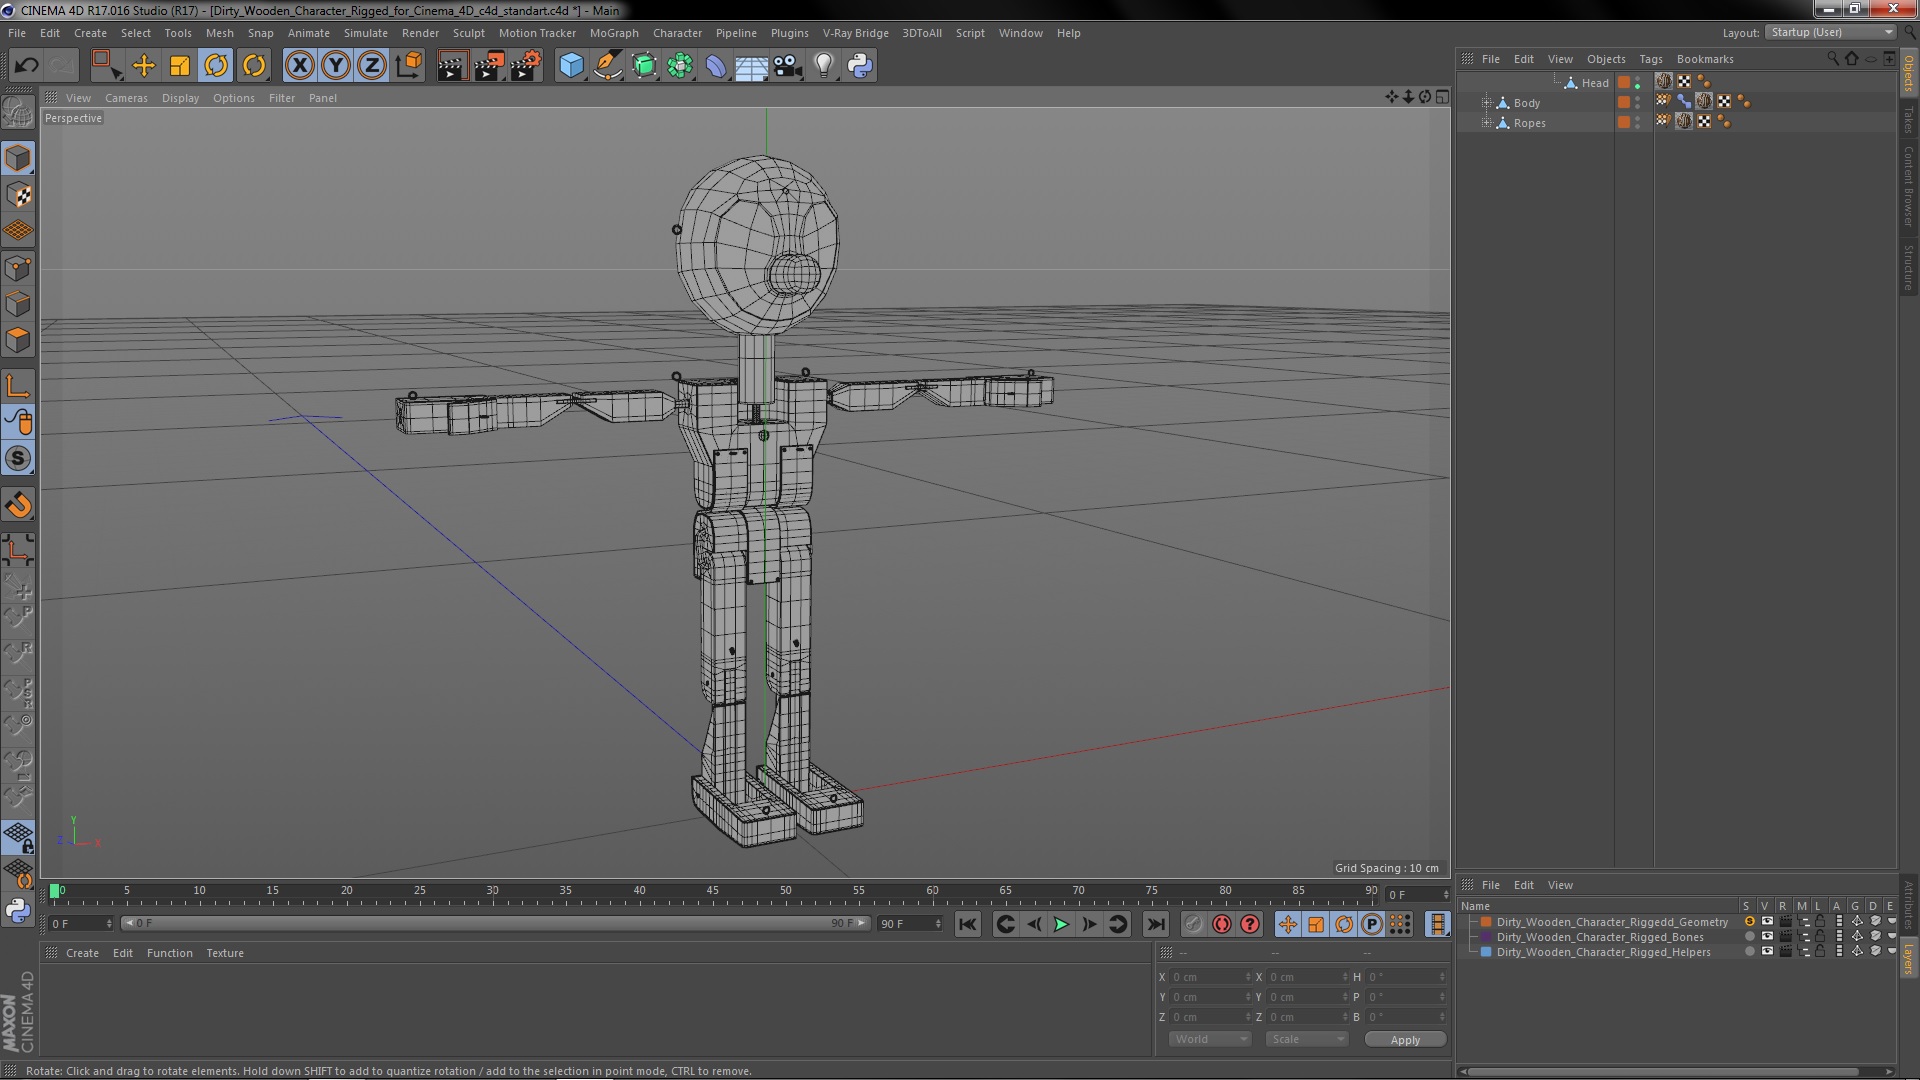Click the X position input field
Image resolution: width=1920 pixels, height=1080 pixels.
pos(1211,977)
